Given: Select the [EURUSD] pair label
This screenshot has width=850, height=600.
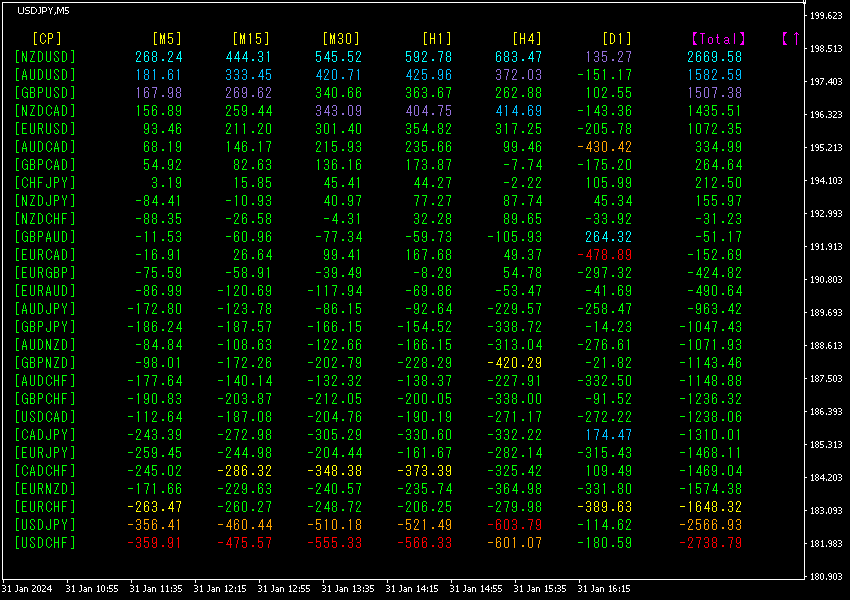Looking at the screenshot, I should pyautogui.click(x=45, y=129).
